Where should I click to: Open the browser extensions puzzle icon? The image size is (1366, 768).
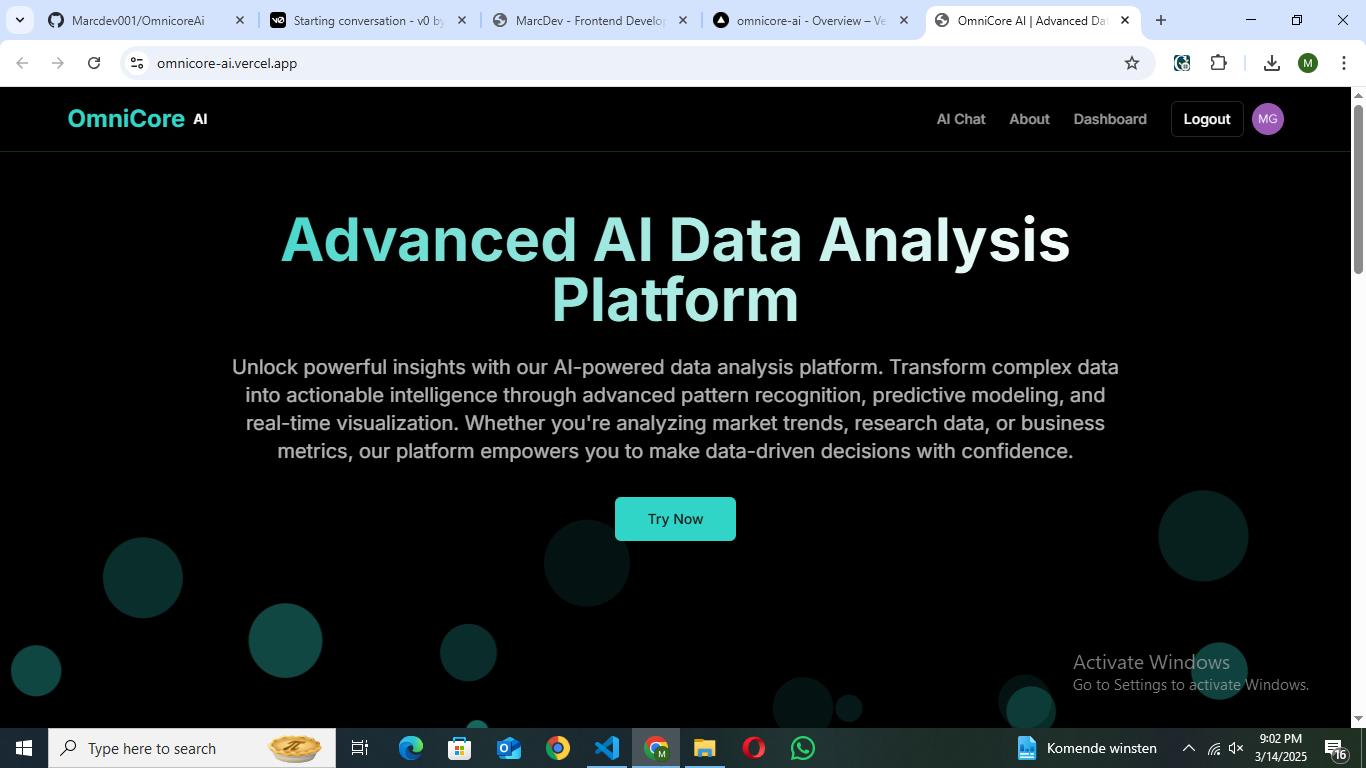click(1219, 62)
